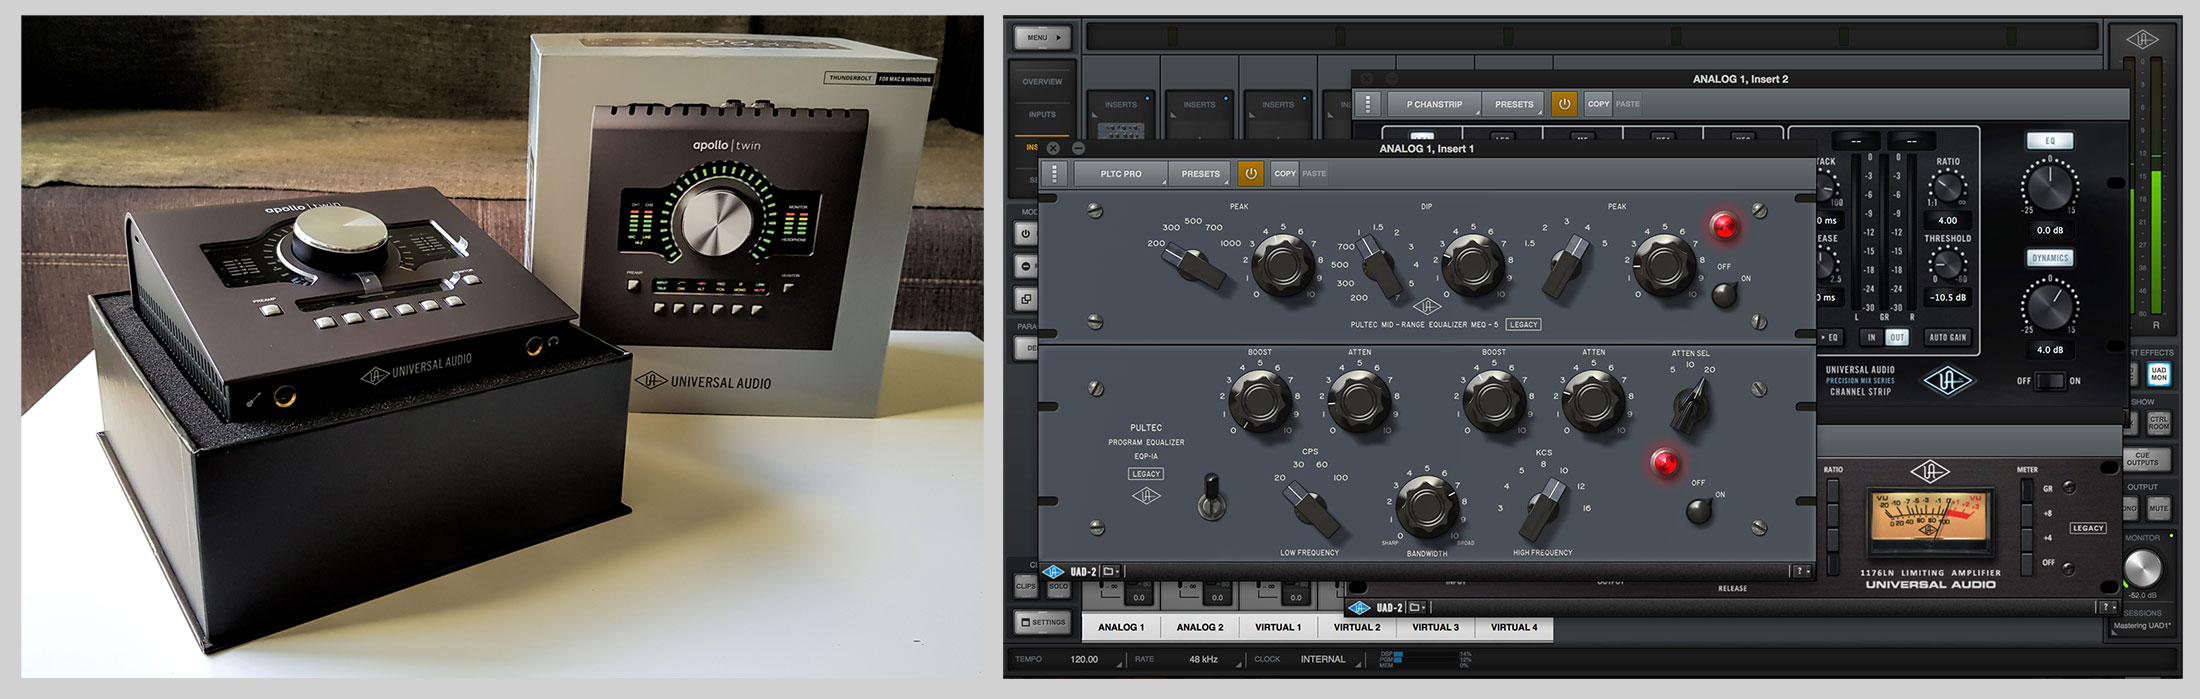
Task: Flip the EQ-in toggle switch below the LEGACY badge on EQP-1A
Action: (x=1211, y=497)
